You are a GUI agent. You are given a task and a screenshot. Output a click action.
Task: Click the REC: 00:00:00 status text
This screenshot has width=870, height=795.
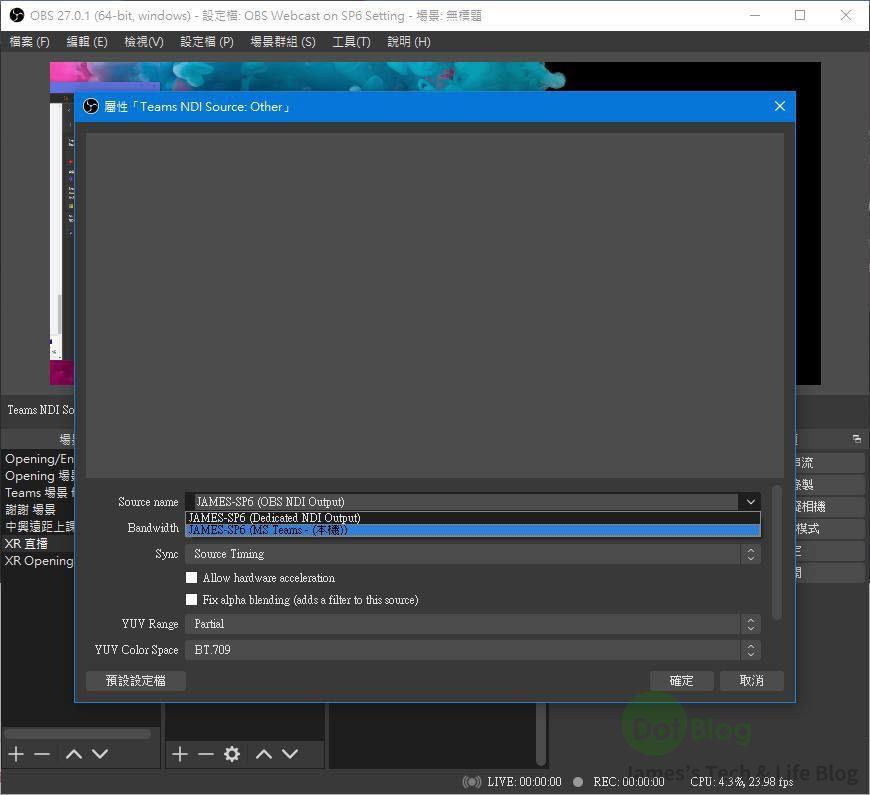click(629, 782)
